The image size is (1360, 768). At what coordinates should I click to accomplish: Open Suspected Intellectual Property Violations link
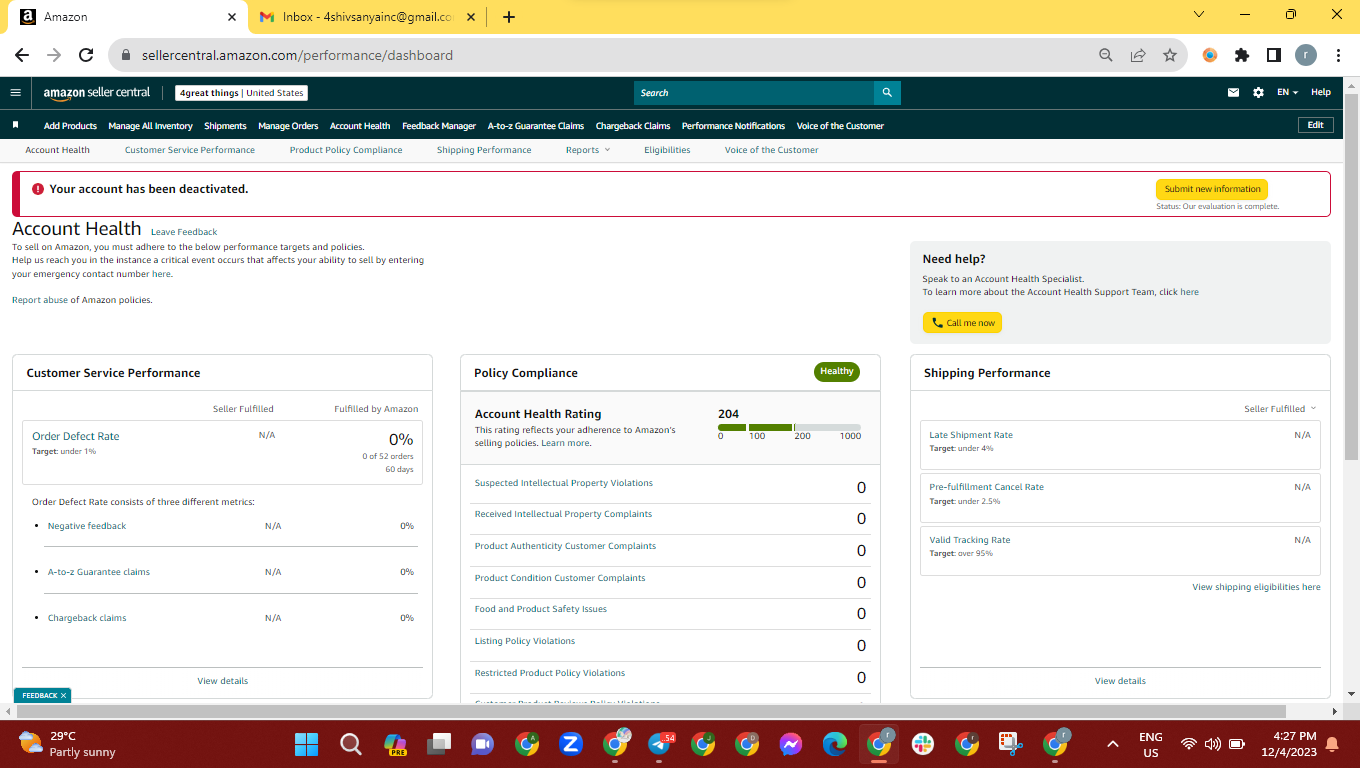tap(564, 483)
